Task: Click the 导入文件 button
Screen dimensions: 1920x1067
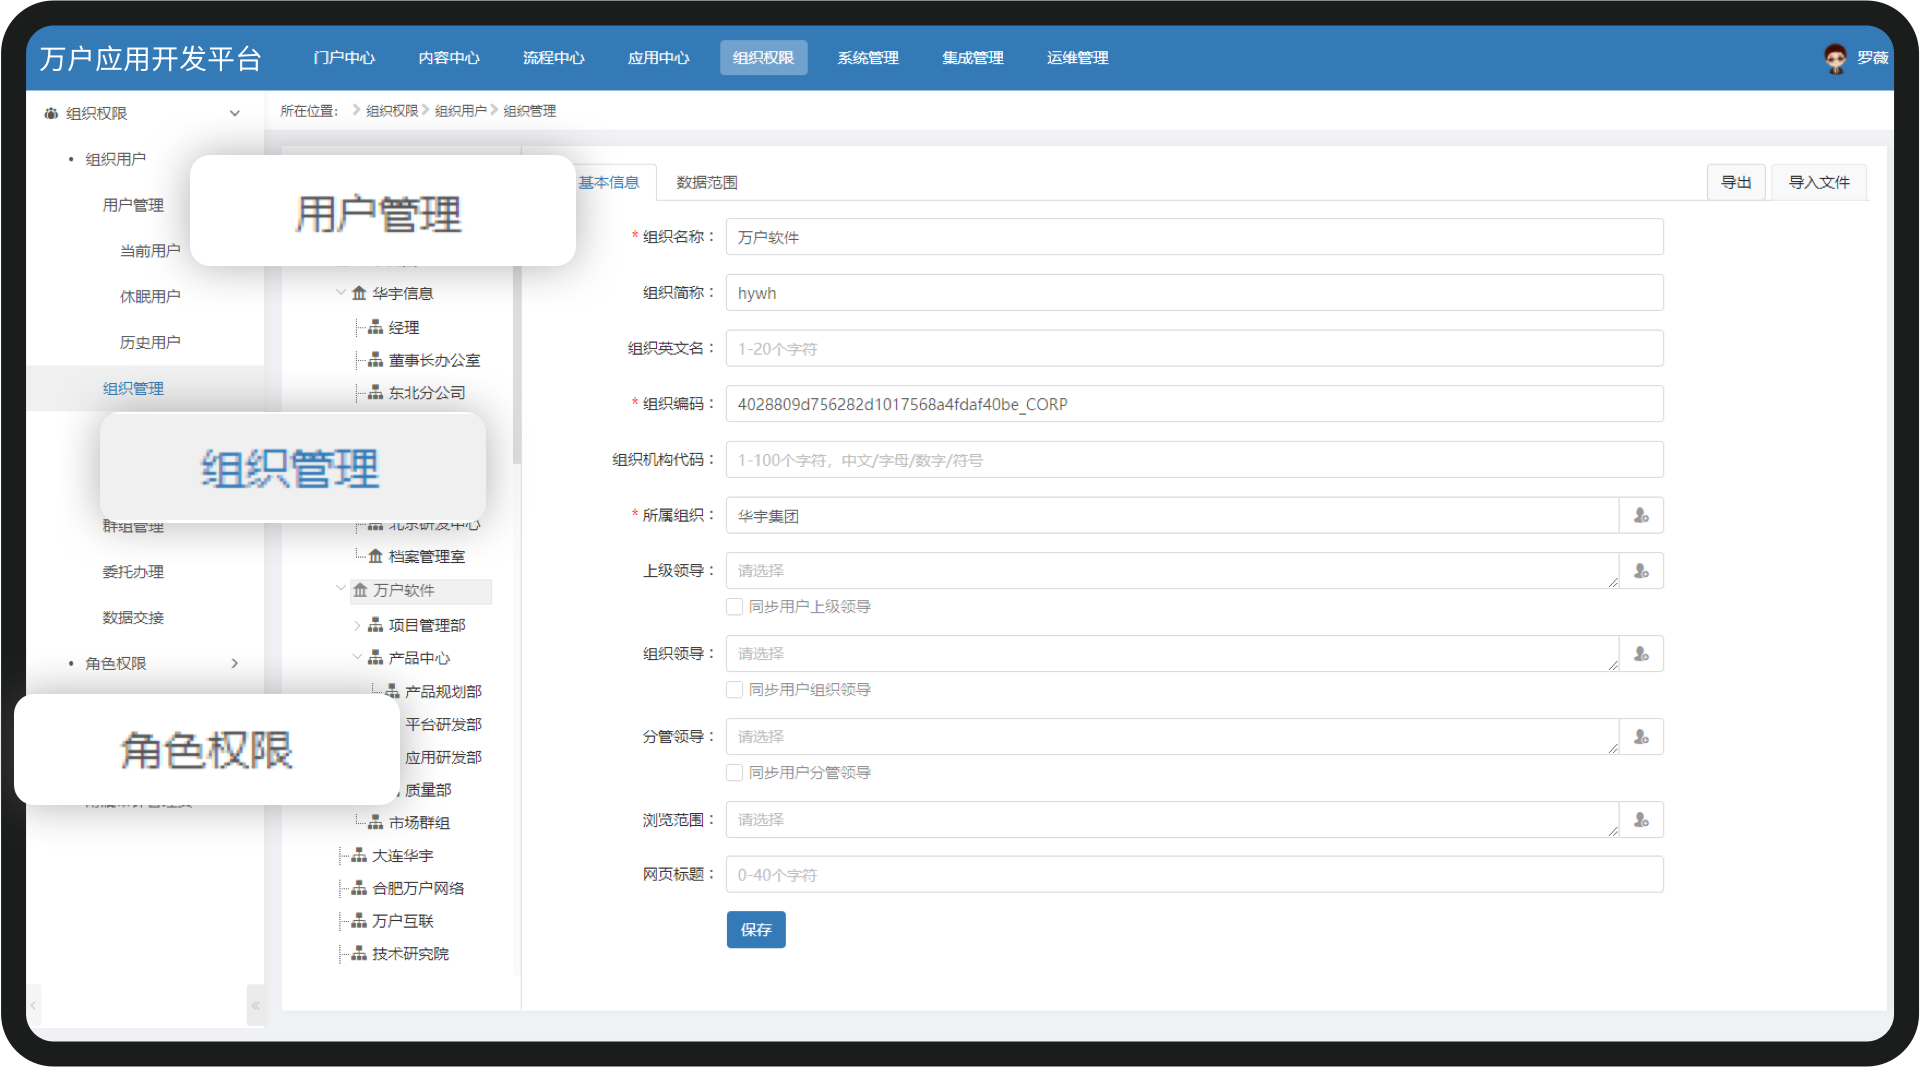Action: (x=1819, y=182)
